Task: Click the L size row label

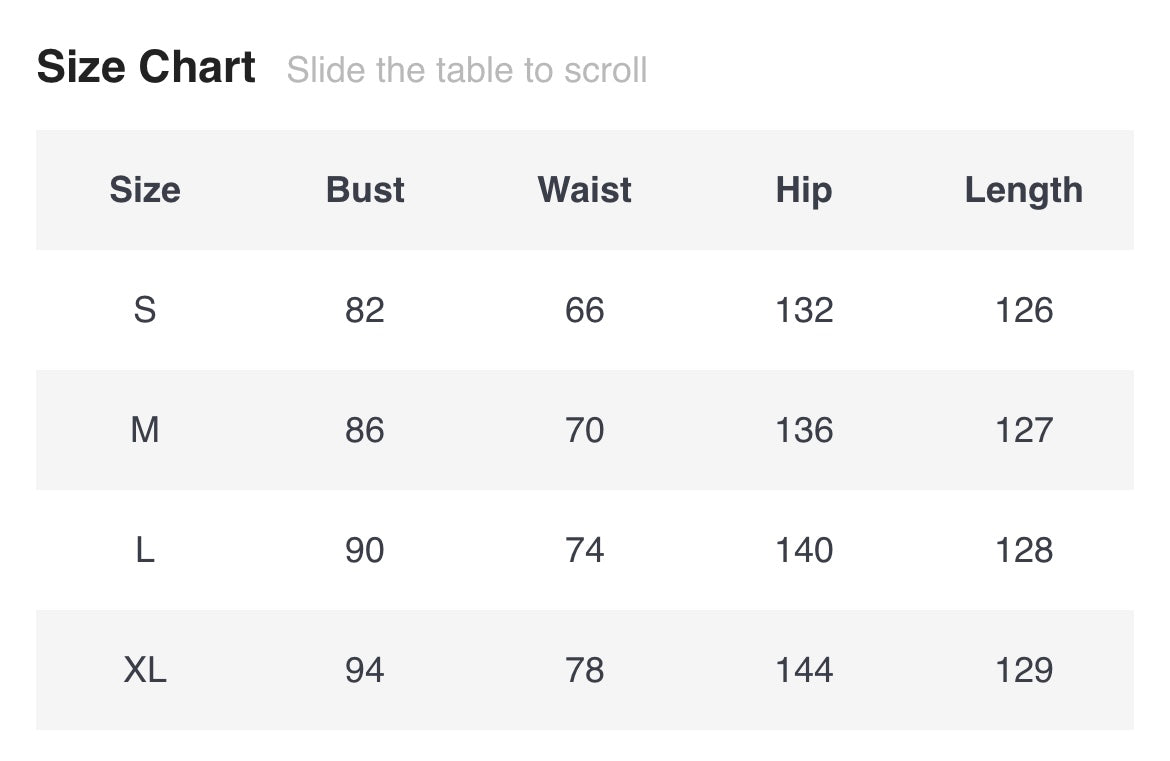Action: (x=145, y=550)
